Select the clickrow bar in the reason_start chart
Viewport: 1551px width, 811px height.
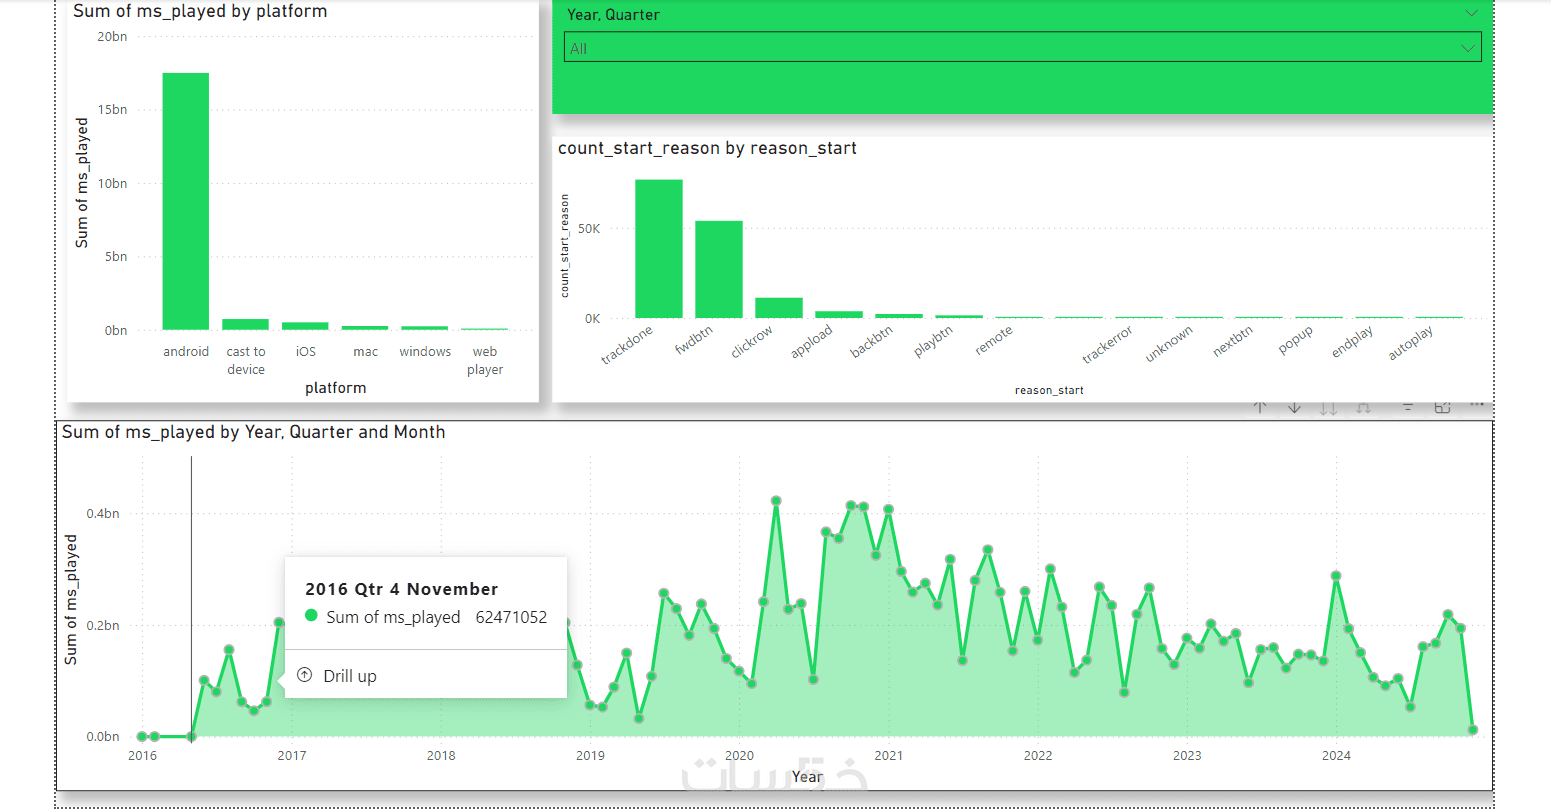[779, 308]
